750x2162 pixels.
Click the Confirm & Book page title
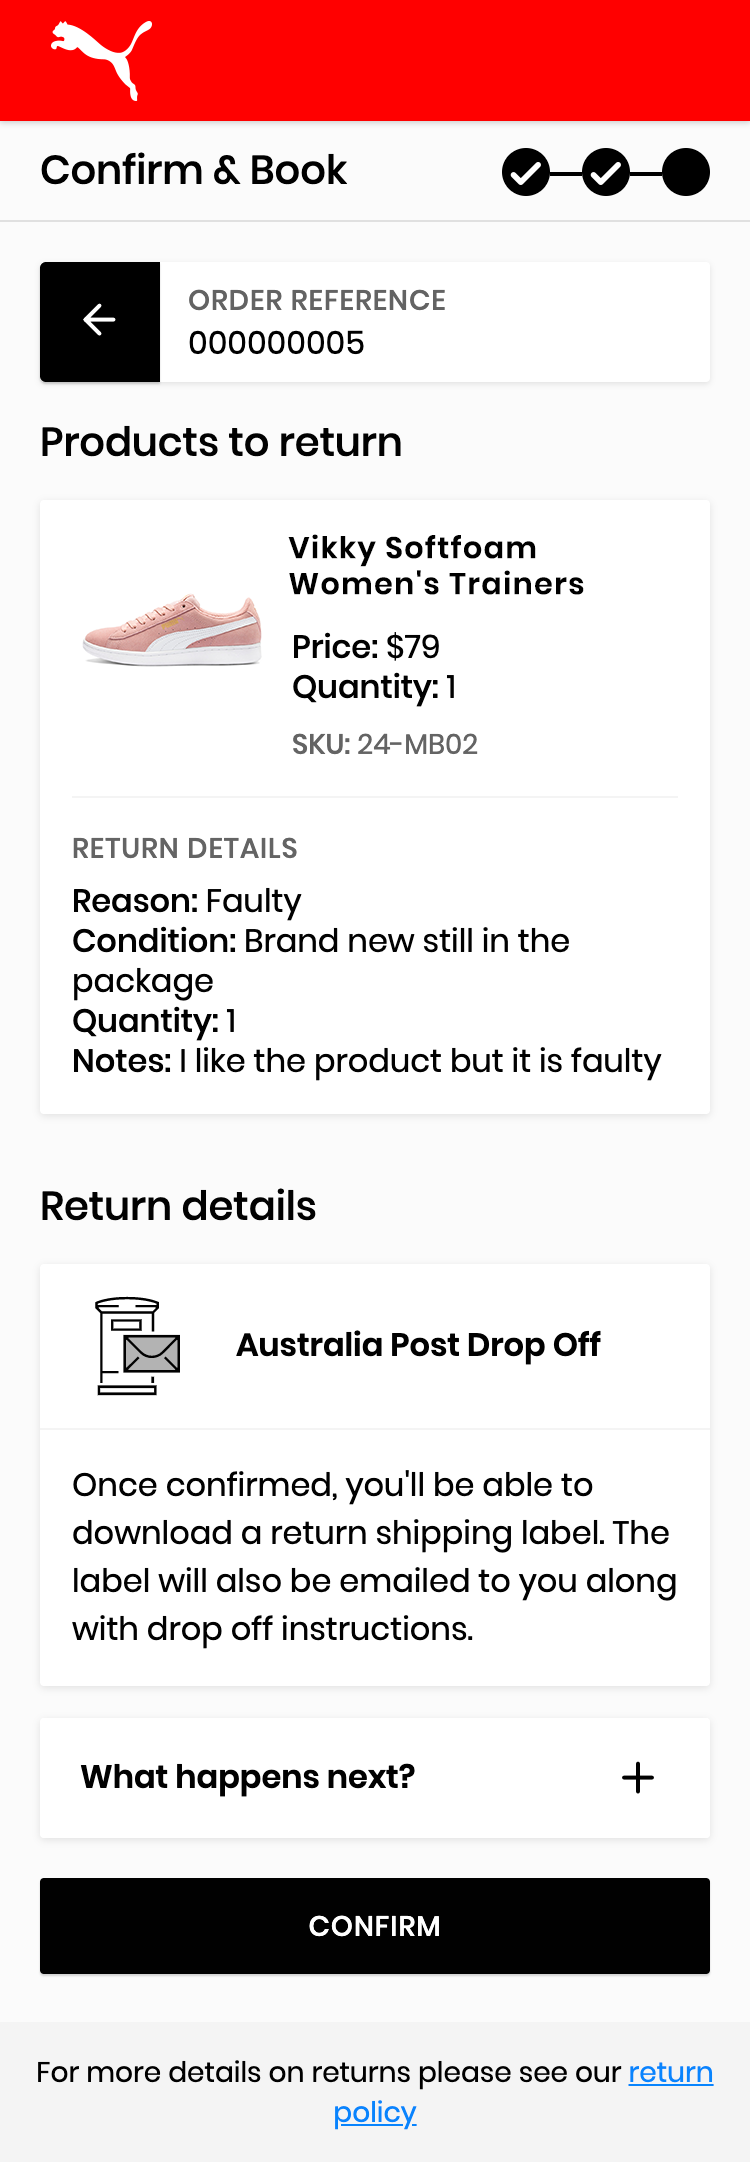193,170
